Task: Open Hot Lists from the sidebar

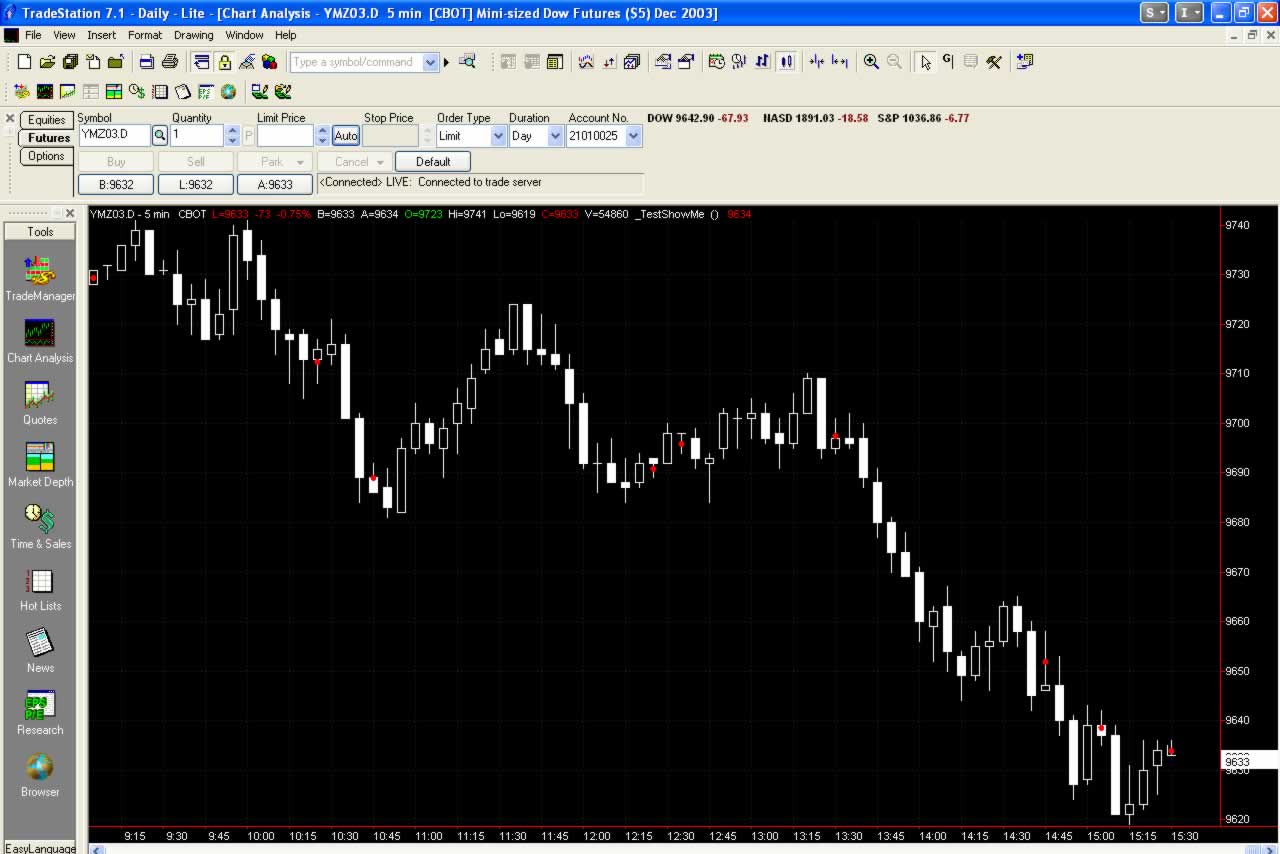Action: (40, 588)
